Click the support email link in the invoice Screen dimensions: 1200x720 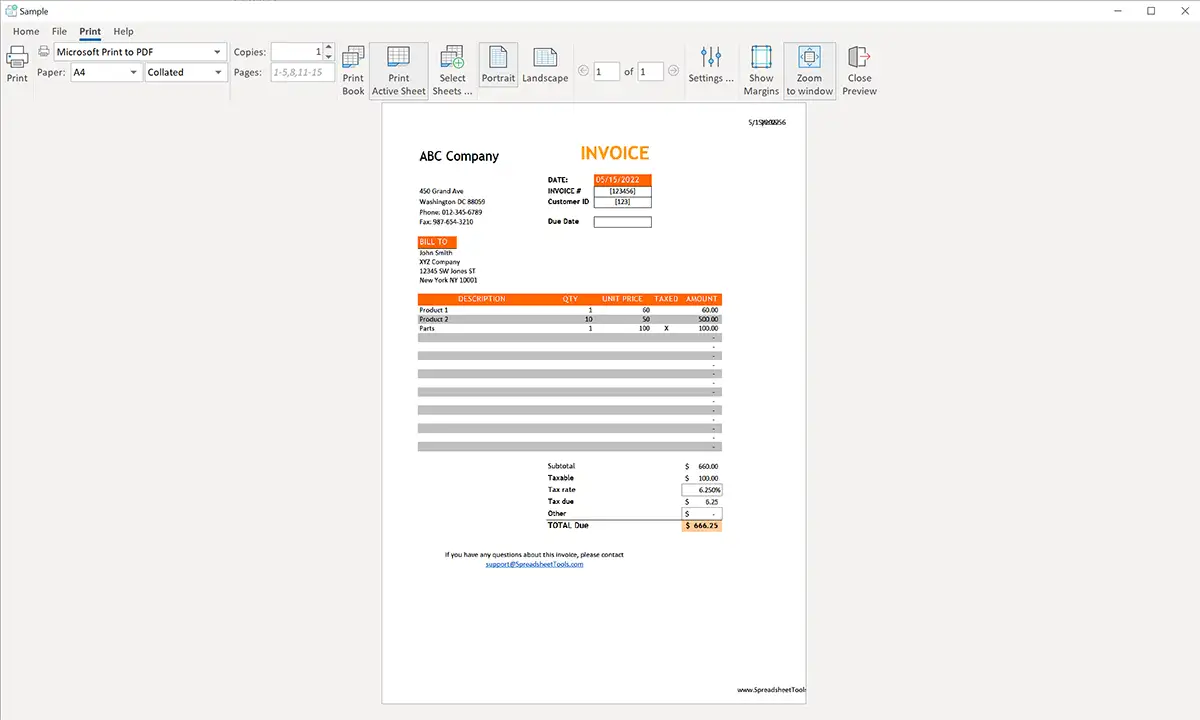pos(534,564)
